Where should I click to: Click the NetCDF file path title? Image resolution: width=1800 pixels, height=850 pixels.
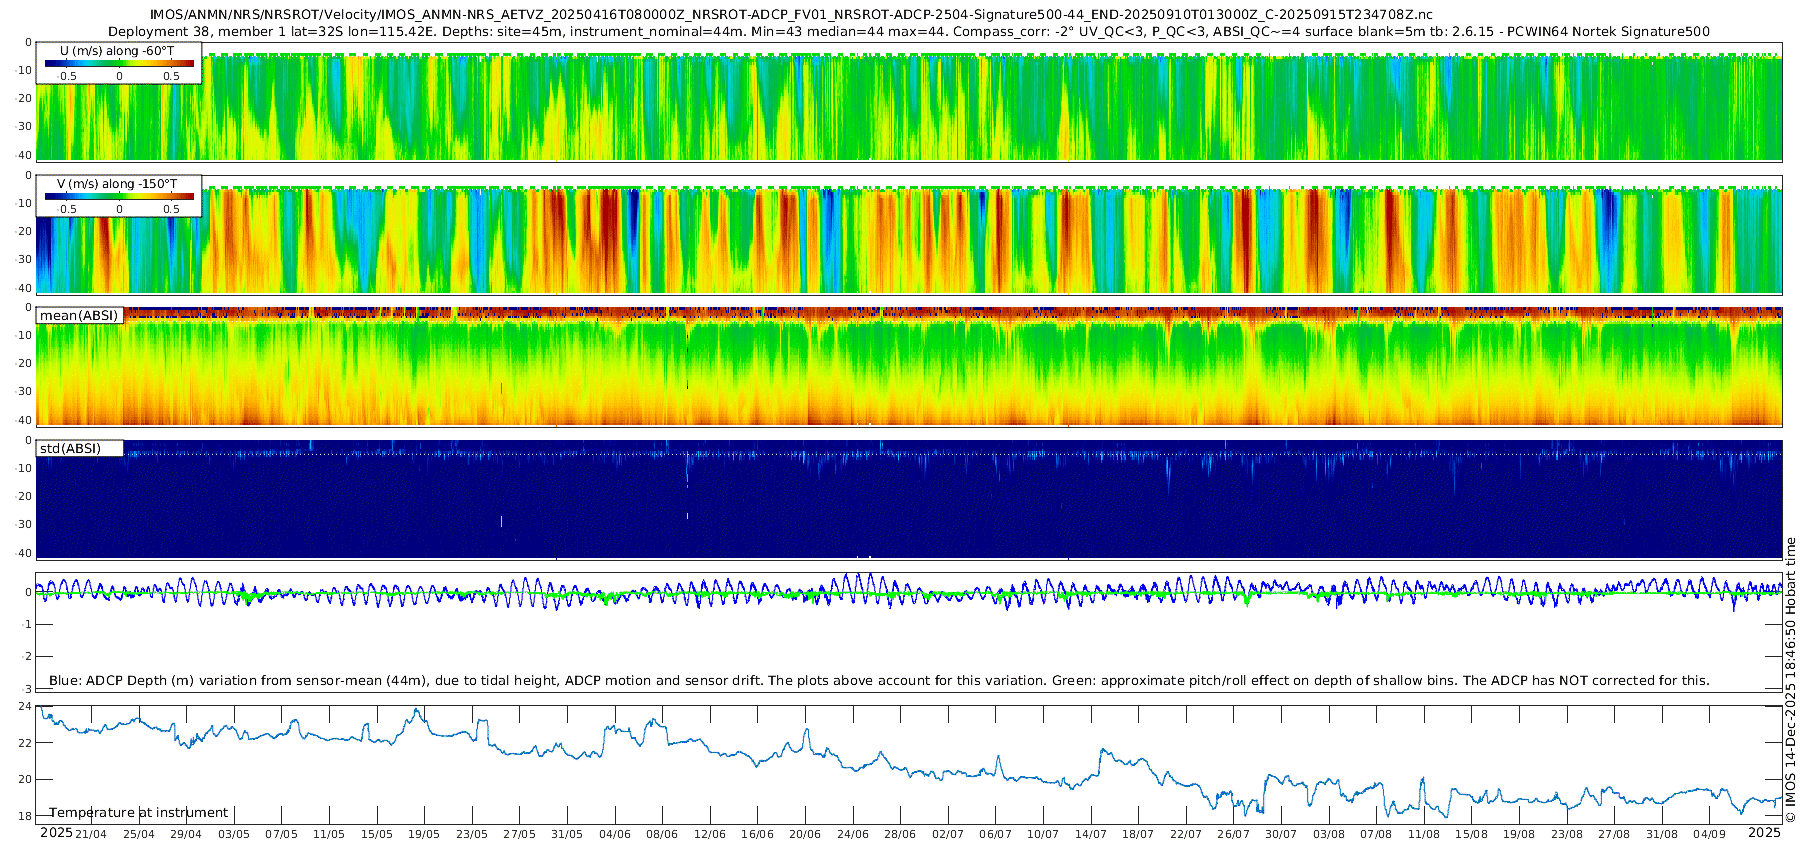[790, 15]
